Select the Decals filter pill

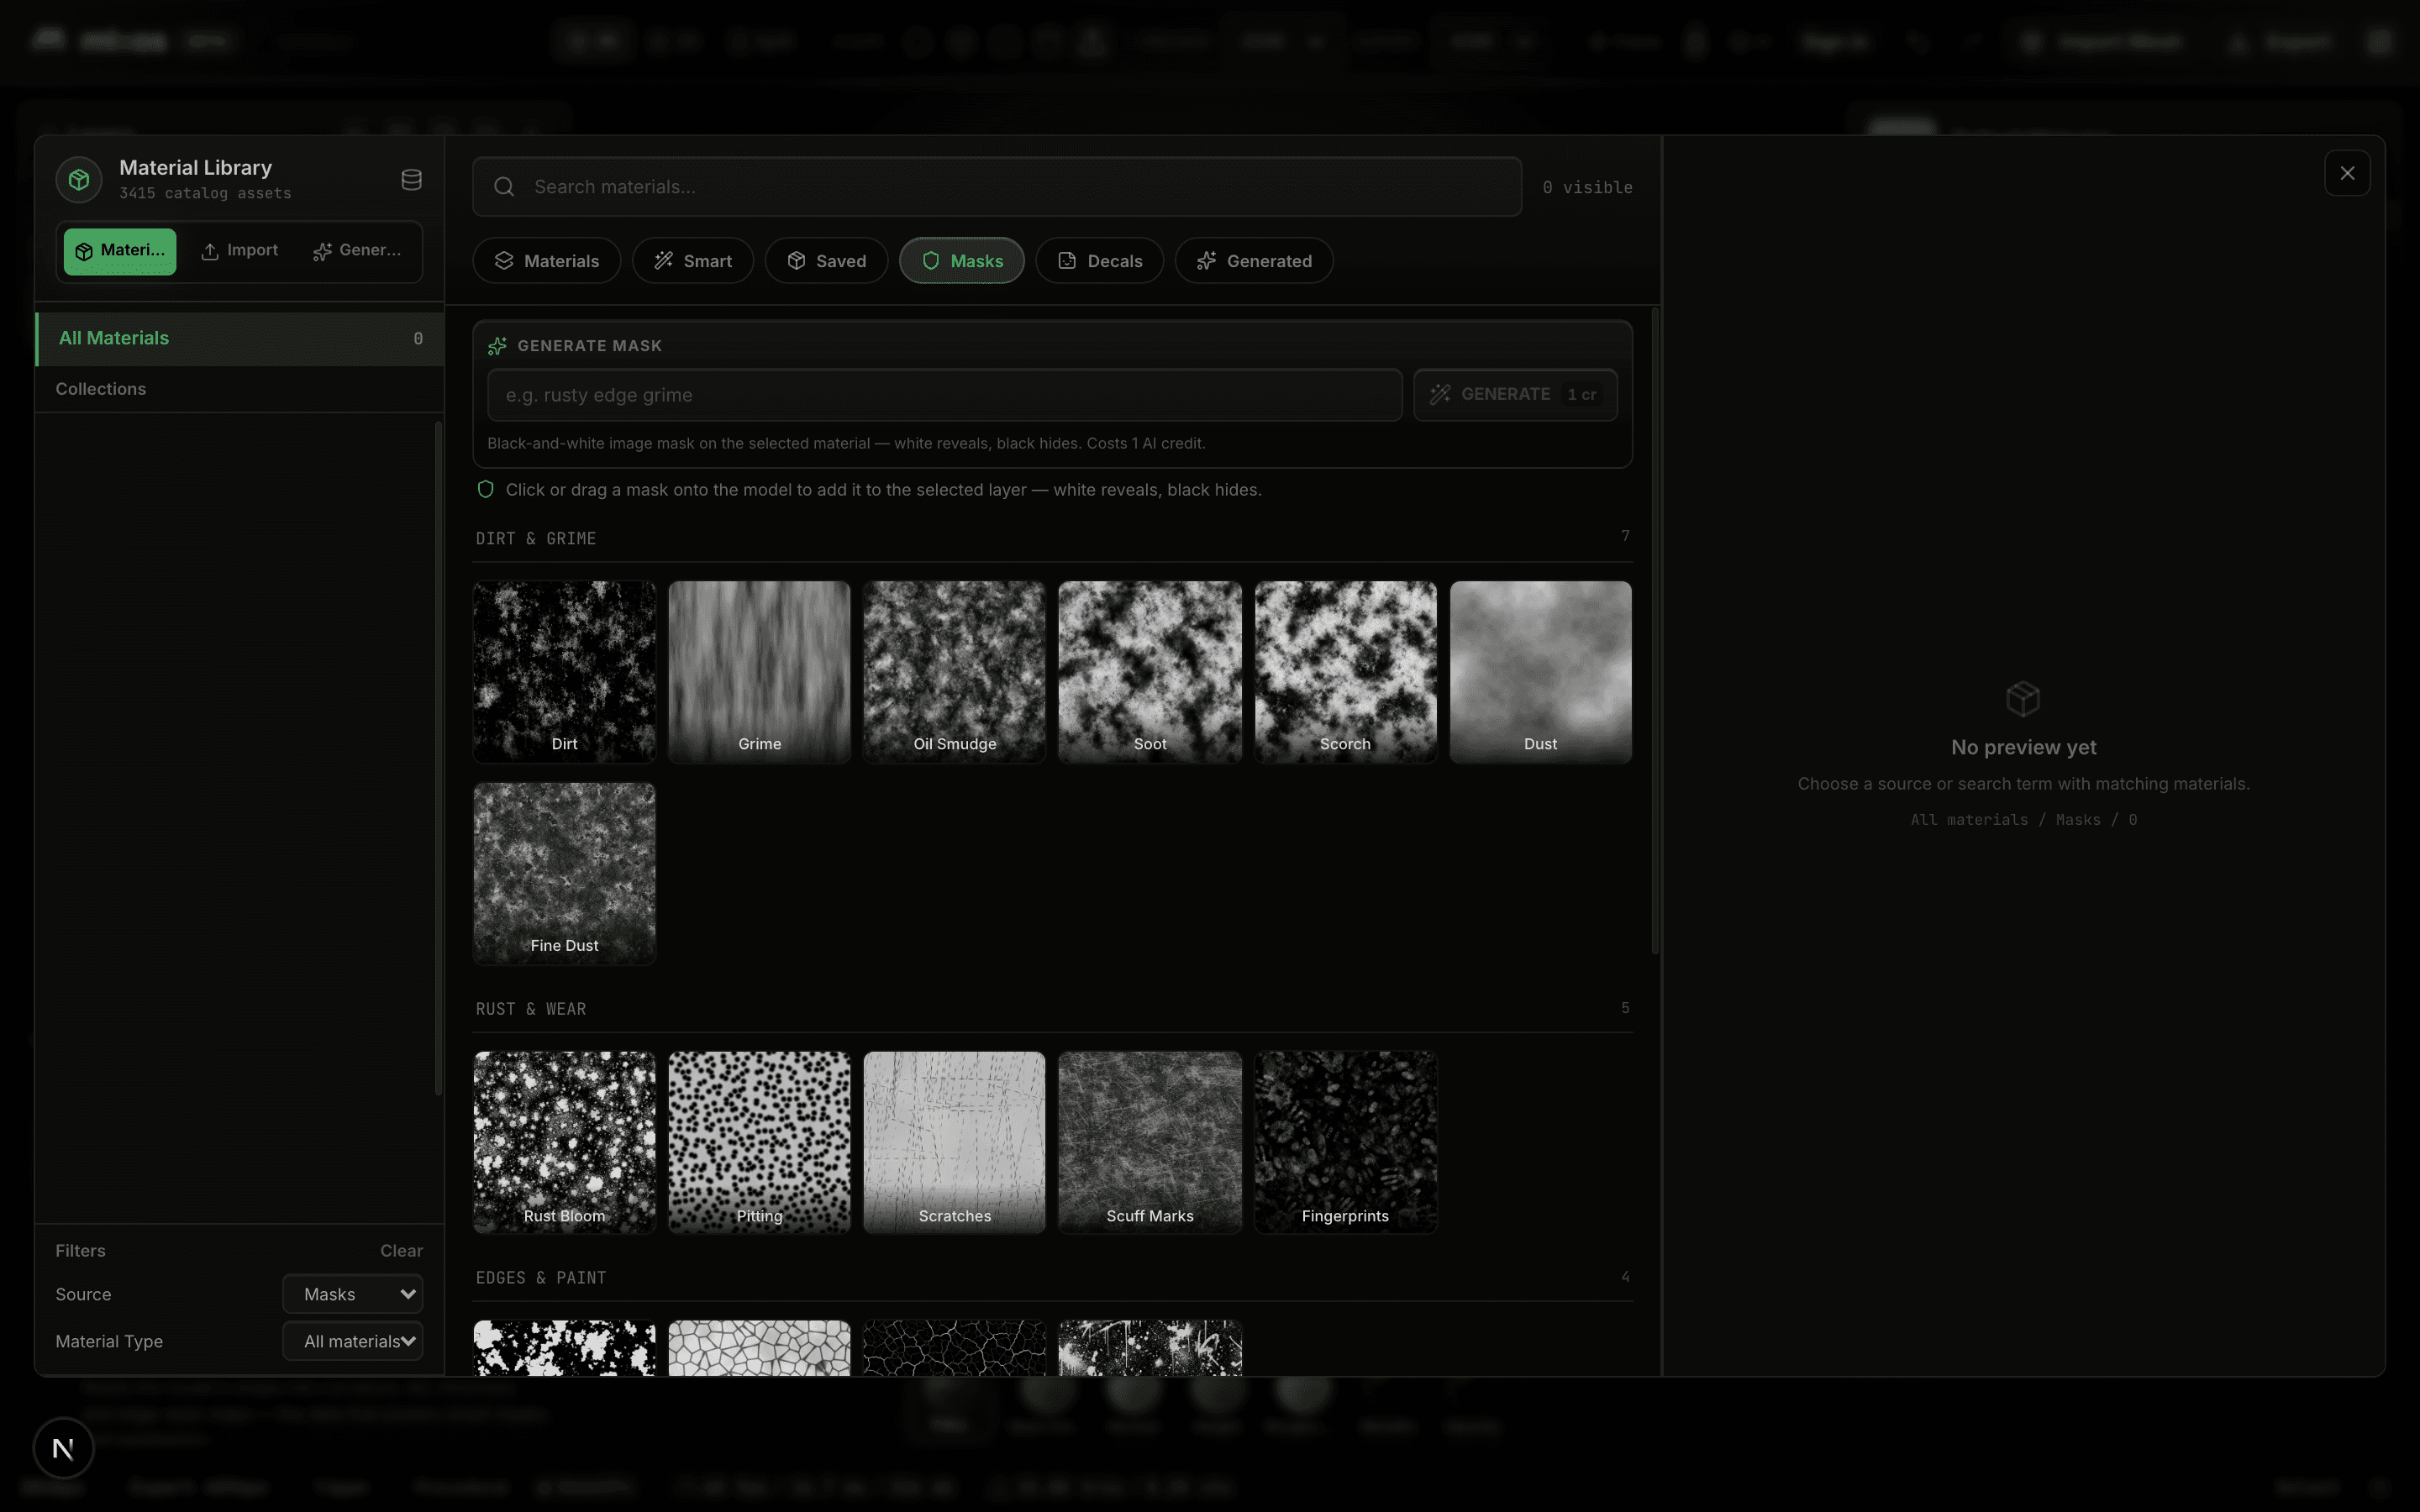[1100, 261]
